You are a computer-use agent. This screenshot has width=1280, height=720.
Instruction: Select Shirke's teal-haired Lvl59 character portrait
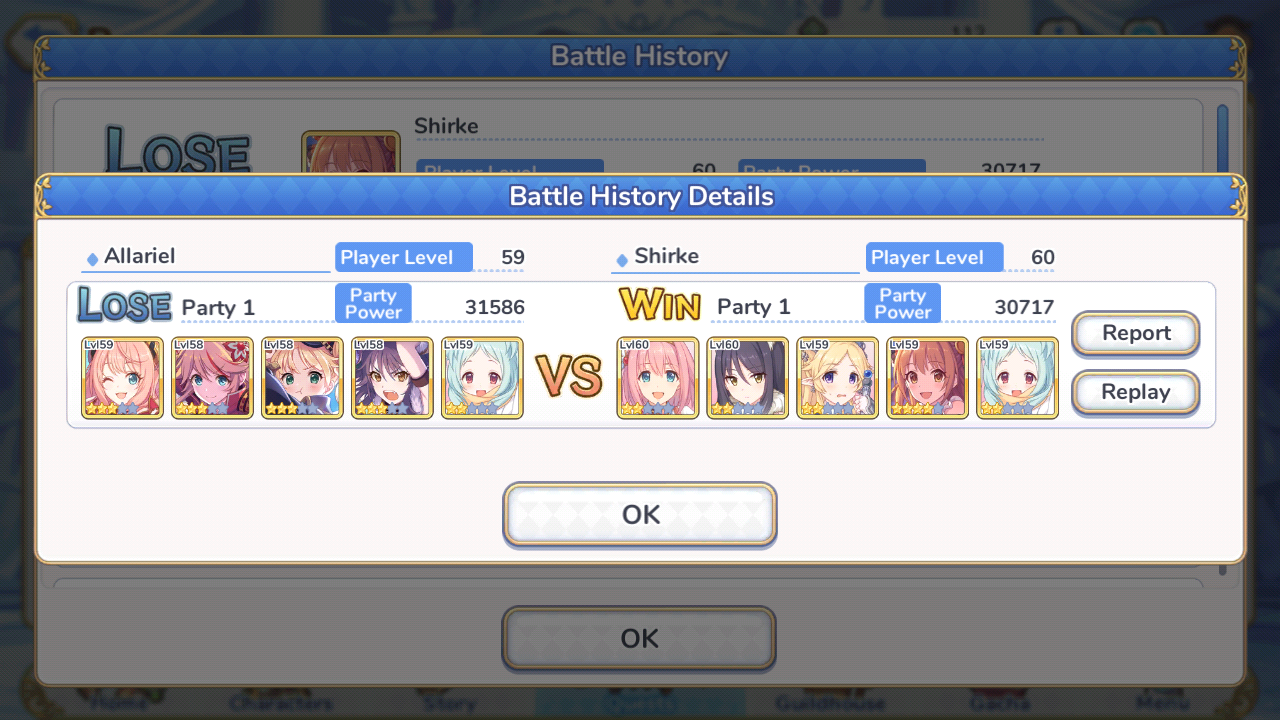pos(1018,378)
